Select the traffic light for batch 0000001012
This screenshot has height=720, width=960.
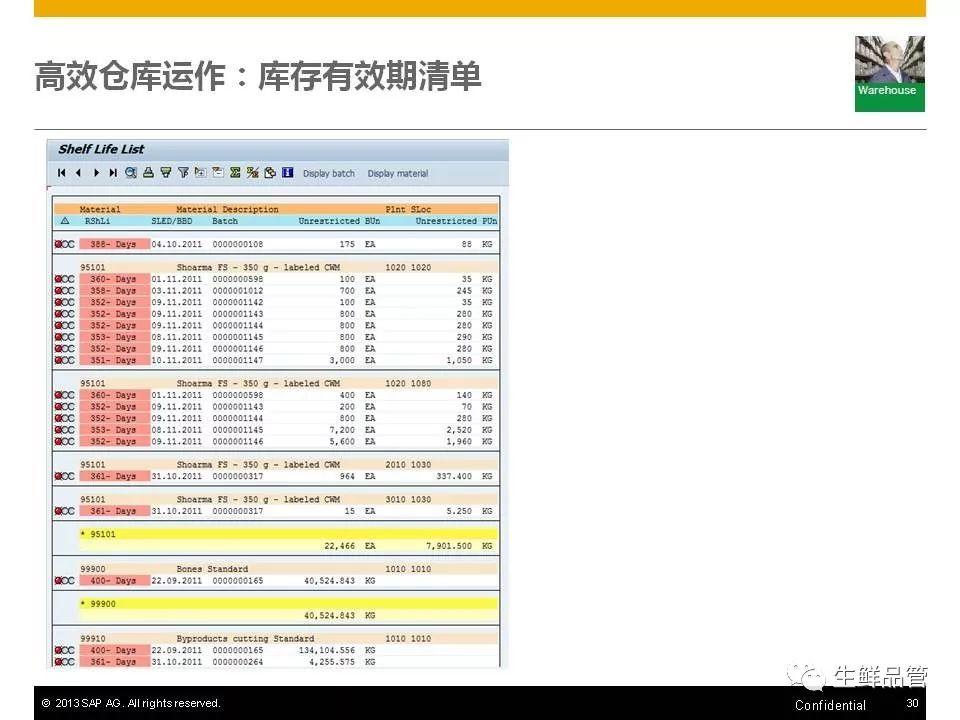click(x=64, y=291)
